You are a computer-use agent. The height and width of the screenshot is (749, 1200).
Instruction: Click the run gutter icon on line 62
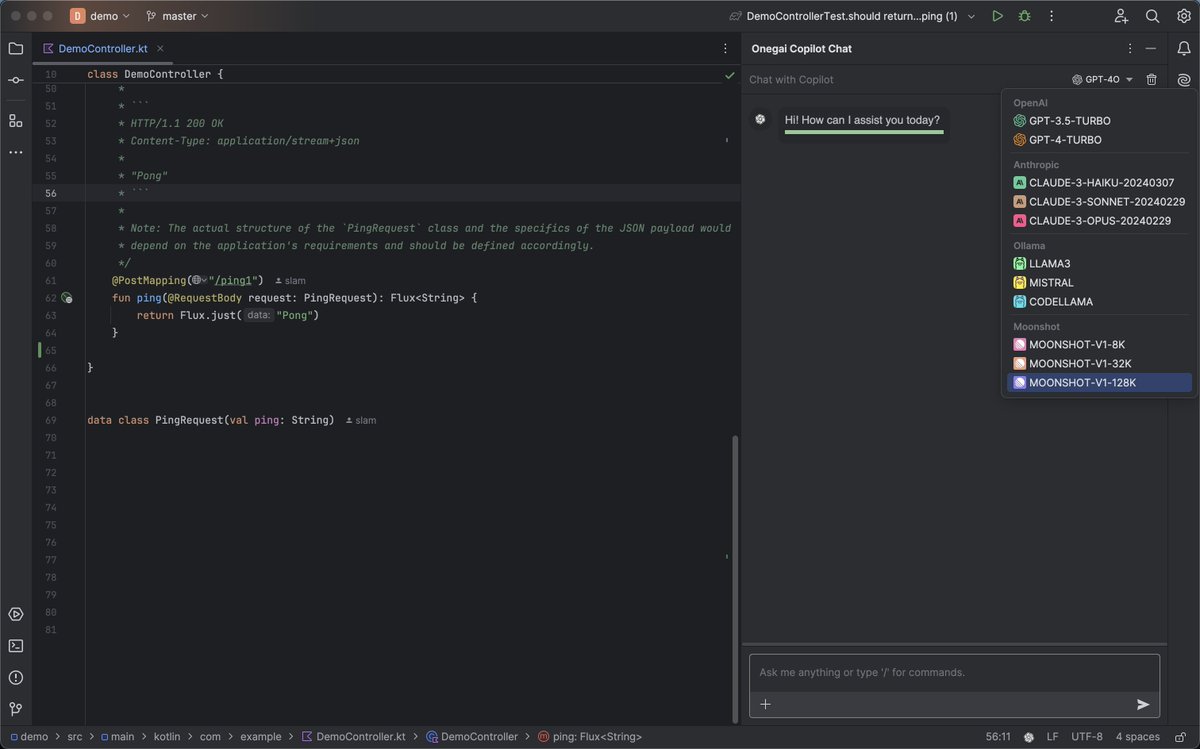pos(66,298)
